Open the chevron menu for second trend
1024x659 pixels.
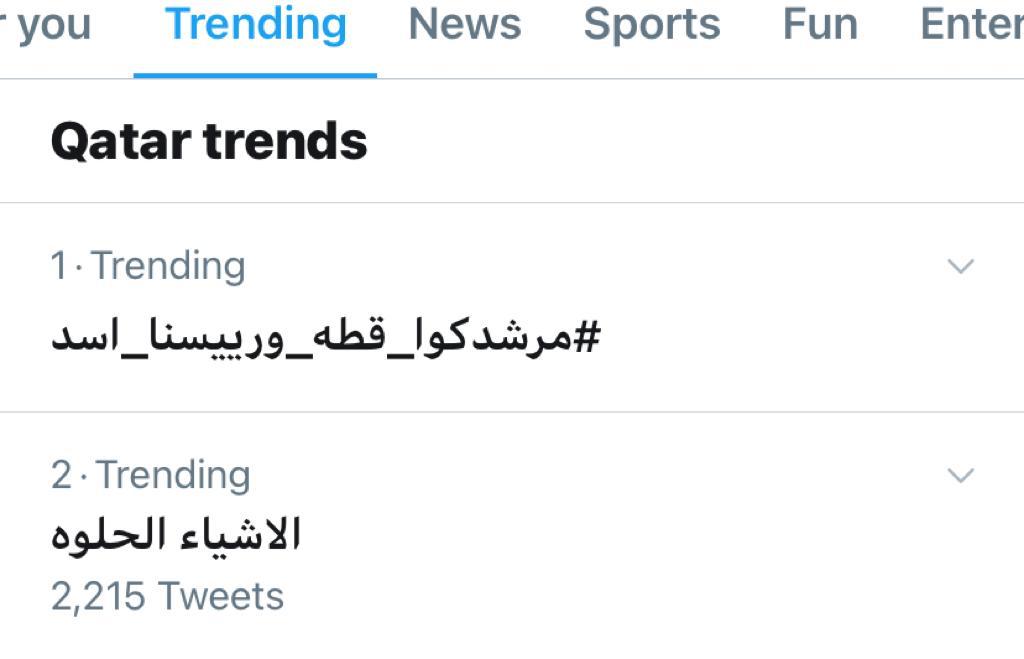coord(960,475)
